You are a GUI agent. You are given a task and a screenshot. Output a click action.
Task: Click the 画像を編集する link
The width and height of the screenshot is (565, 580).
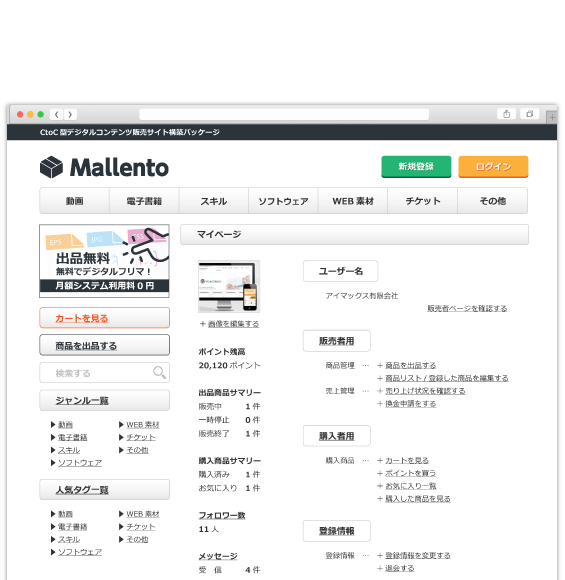(233, 324)
